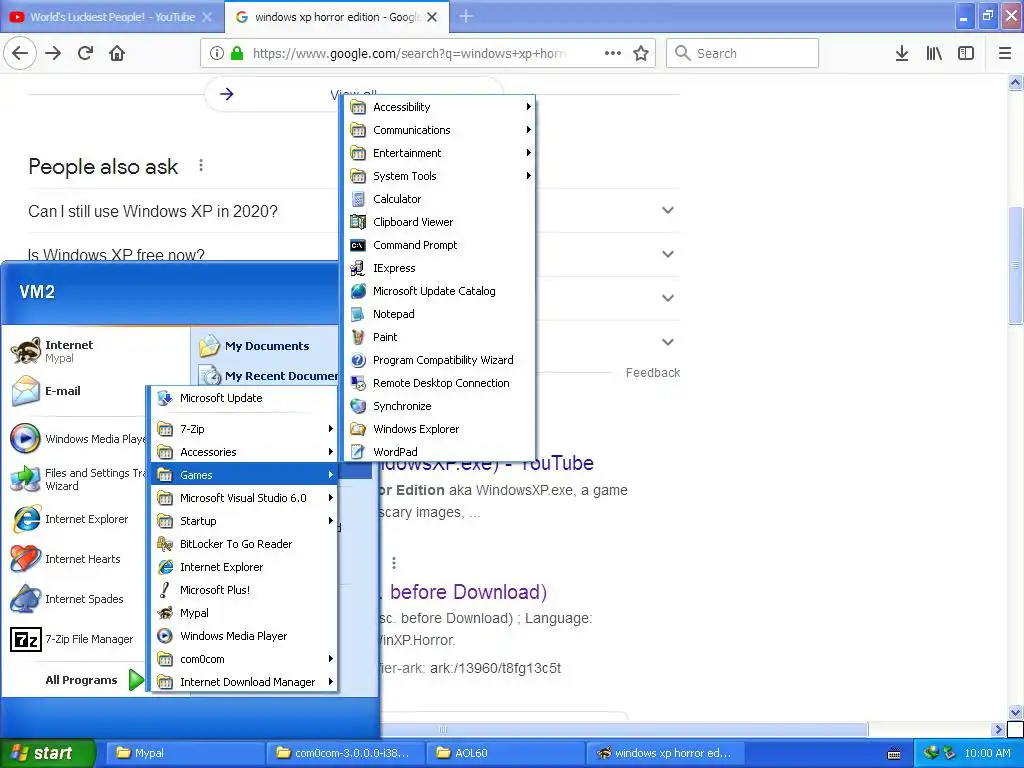Viewport: 1024px width, 768px height.
Task: Click the page vertical scrollbar thumb
Action: click(x=1015, y=265)
